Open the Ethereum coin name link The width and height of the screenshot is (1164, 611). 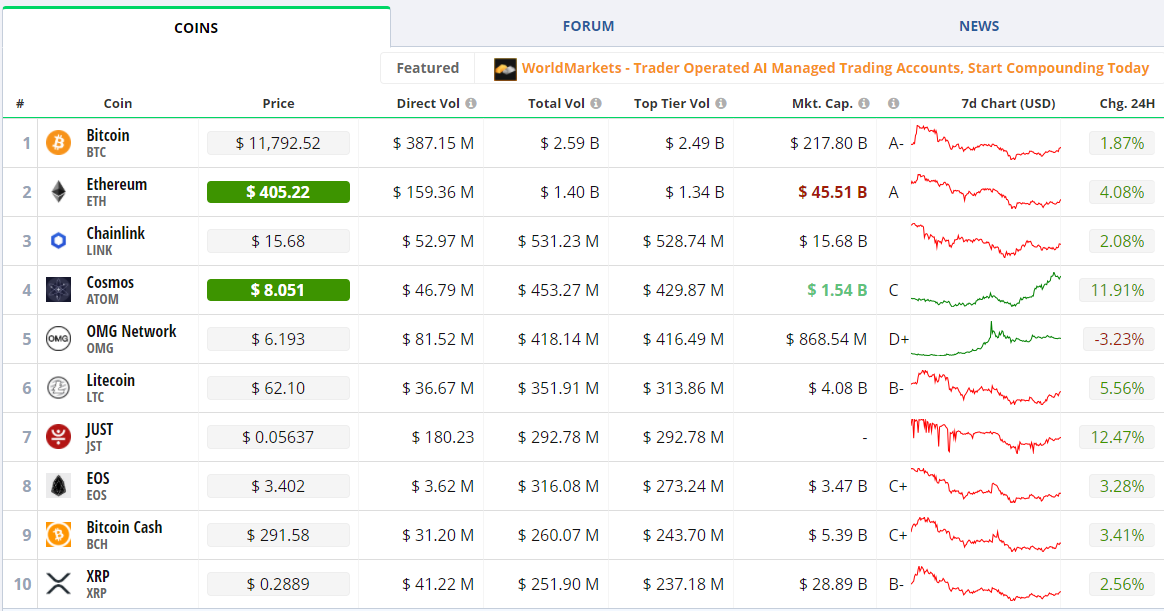coord(117,184)
